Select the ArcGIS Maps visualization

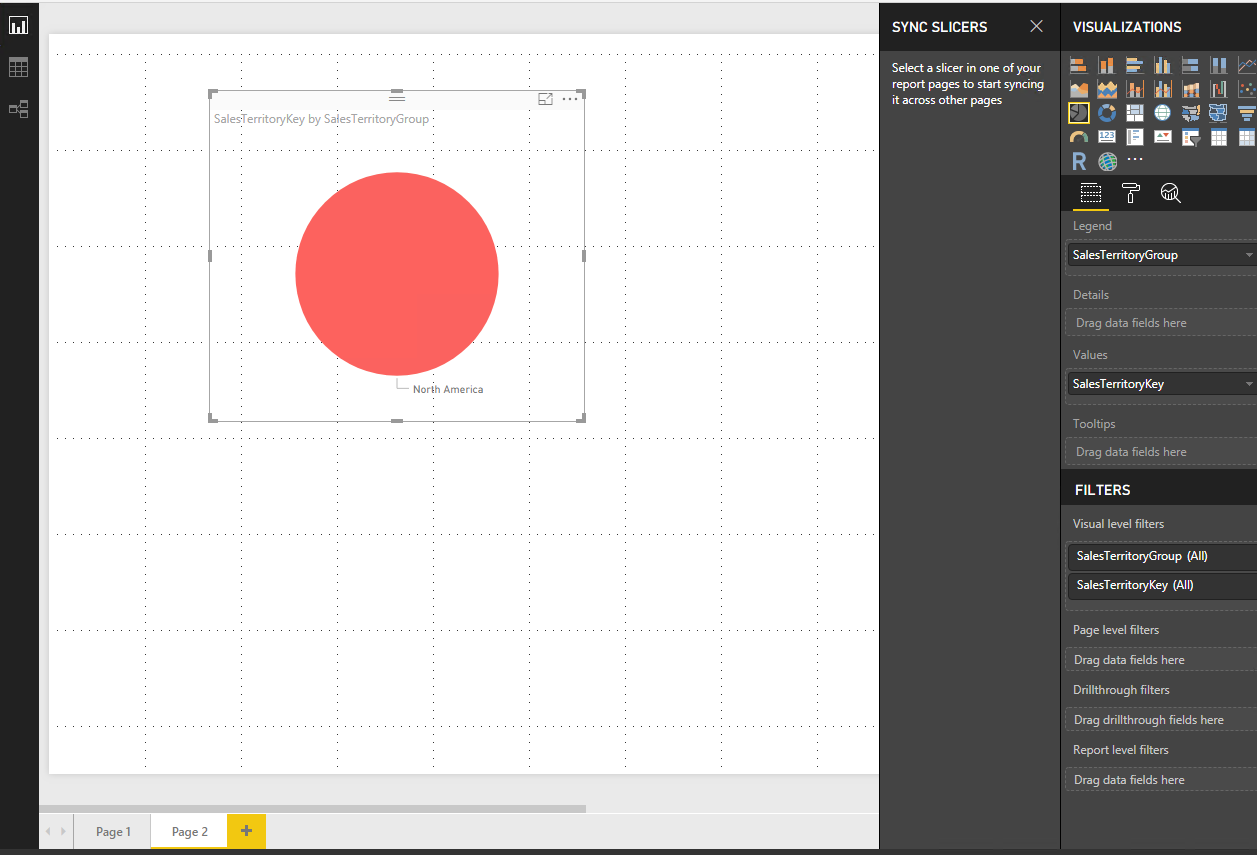click(1107, 161)
